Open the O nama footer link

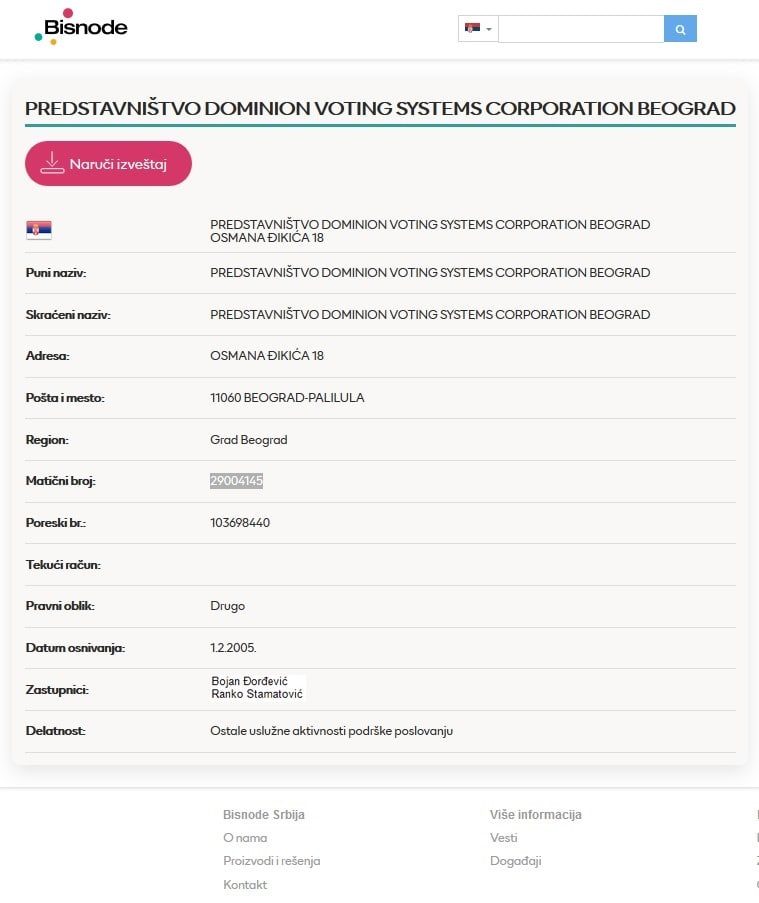pos(245,838)
